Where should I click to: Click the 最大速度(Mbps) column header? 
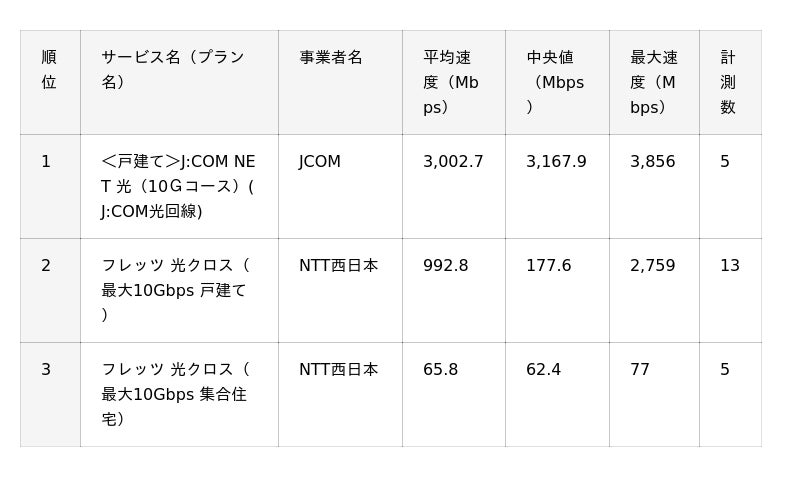[x=654, y=82]
